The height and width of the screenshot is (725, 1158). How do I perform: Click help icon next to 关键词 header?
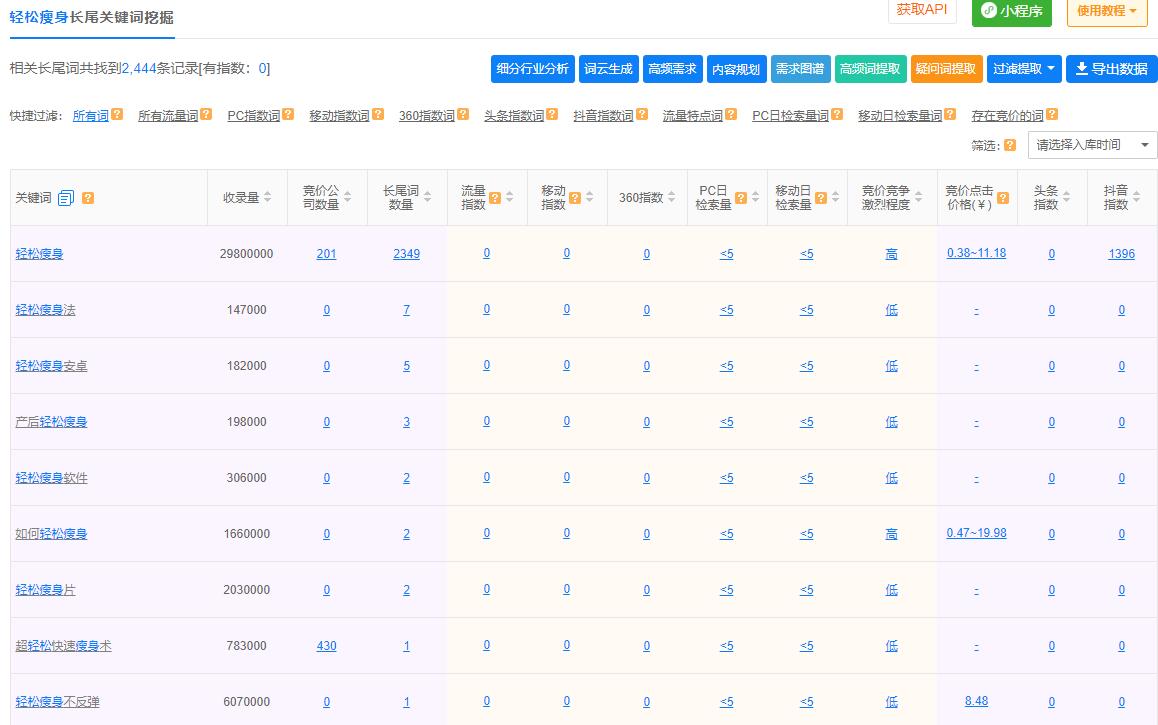coord(88,198)
